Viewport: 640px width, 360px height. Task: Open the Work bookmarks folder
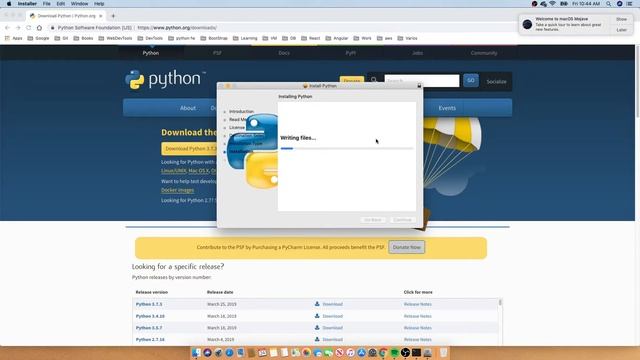point(362,38)
